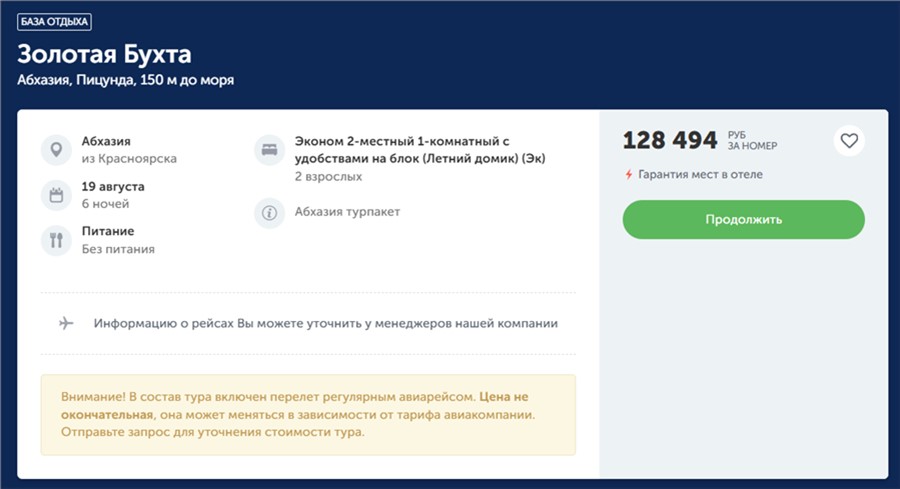This screenshot has width=900, height=489.
Task: Click the Питание Без питания text
Action: pos(118,240)
